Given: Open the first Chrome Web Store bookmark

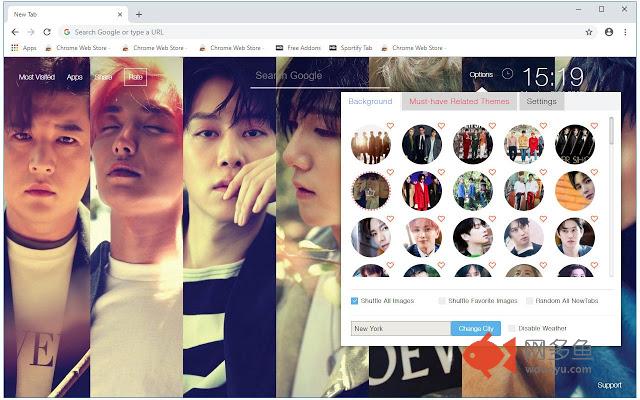Looking at the screenshot, I should click(76, 48).
